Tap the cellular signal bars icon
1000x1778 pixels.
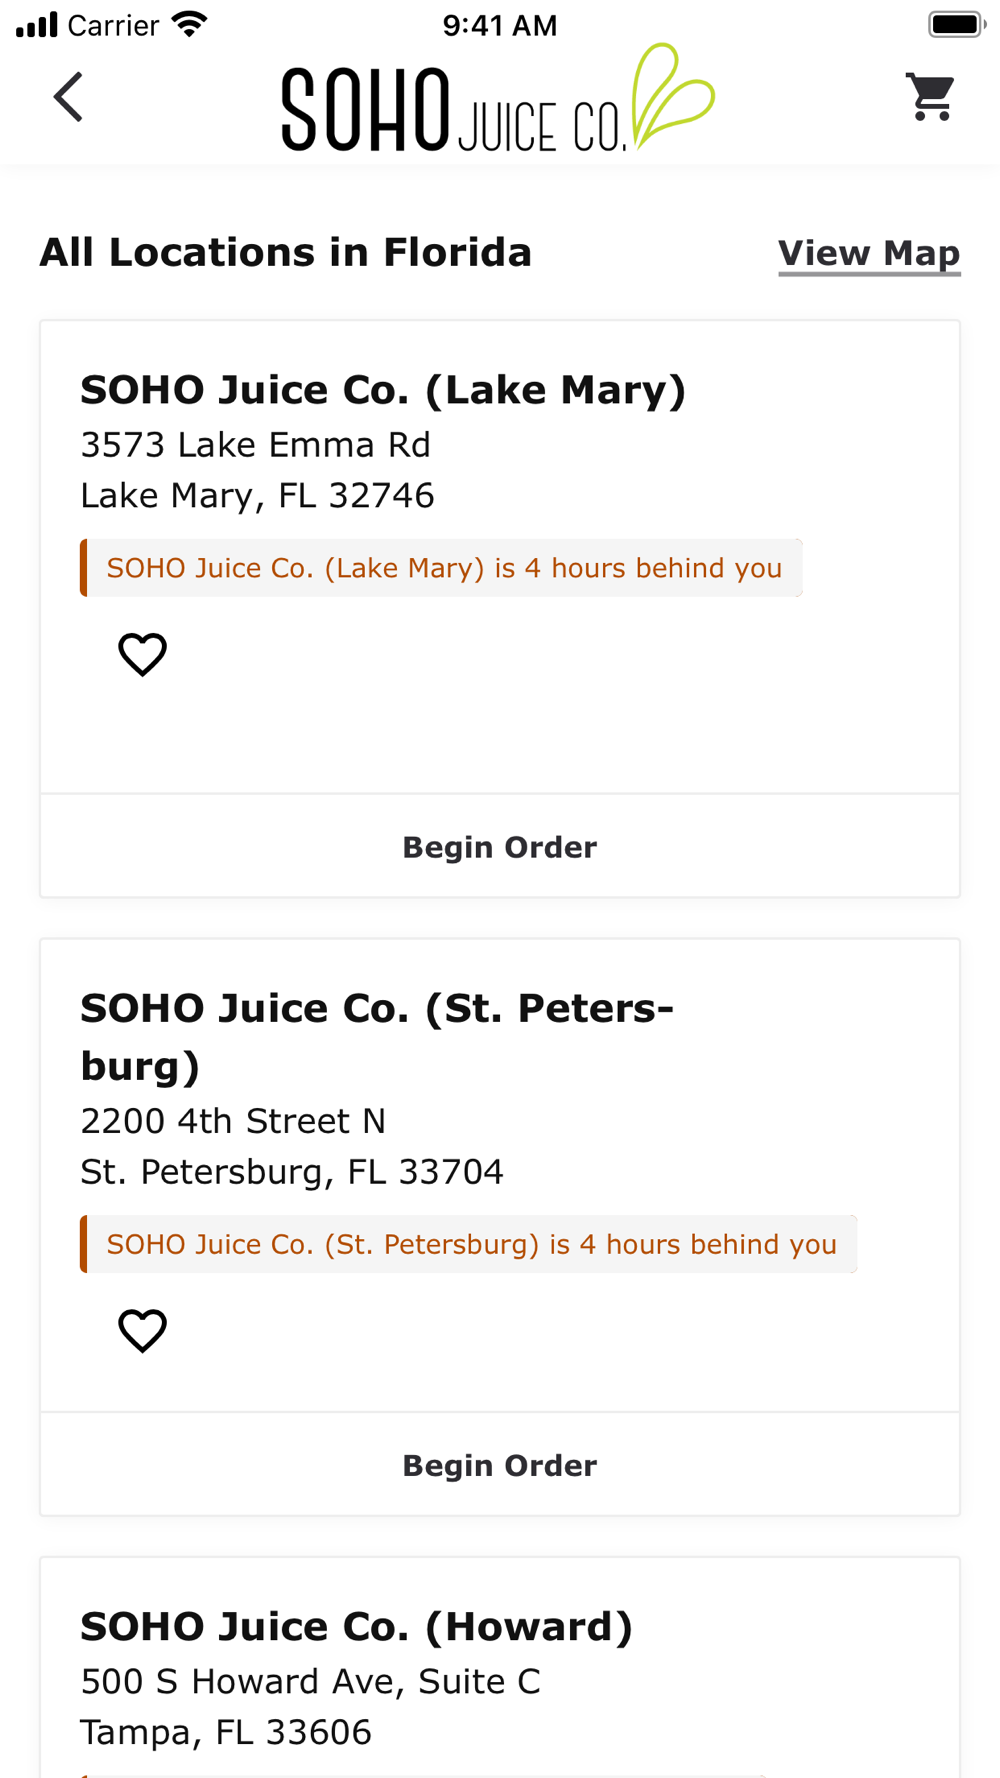pos(37,24)
